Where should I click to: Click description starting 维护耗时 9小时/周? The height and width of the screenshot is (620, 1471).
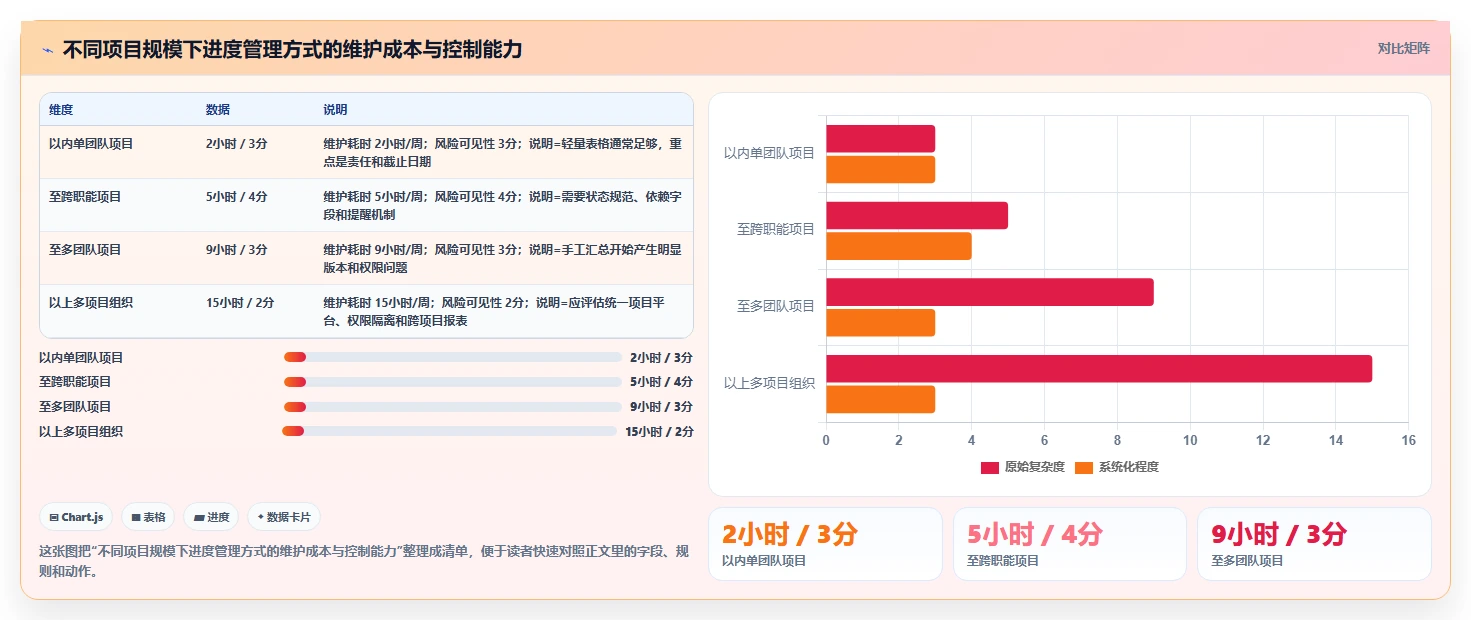click(x=502, y=258)
